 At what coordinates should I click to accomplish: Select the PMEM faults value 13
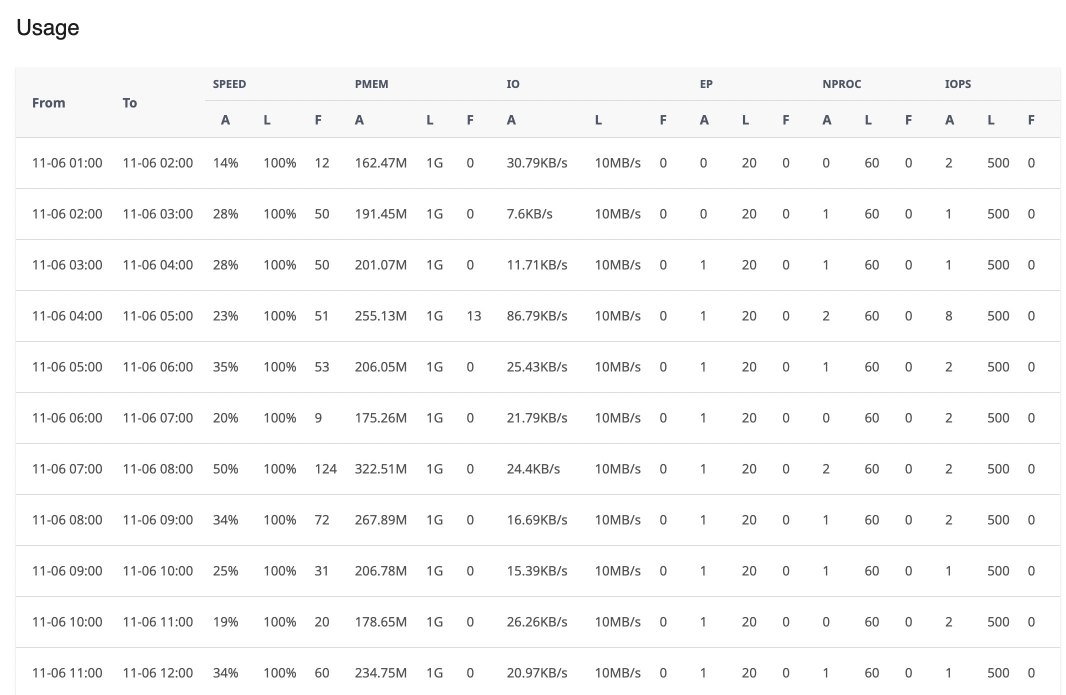(x=474, y=316)
